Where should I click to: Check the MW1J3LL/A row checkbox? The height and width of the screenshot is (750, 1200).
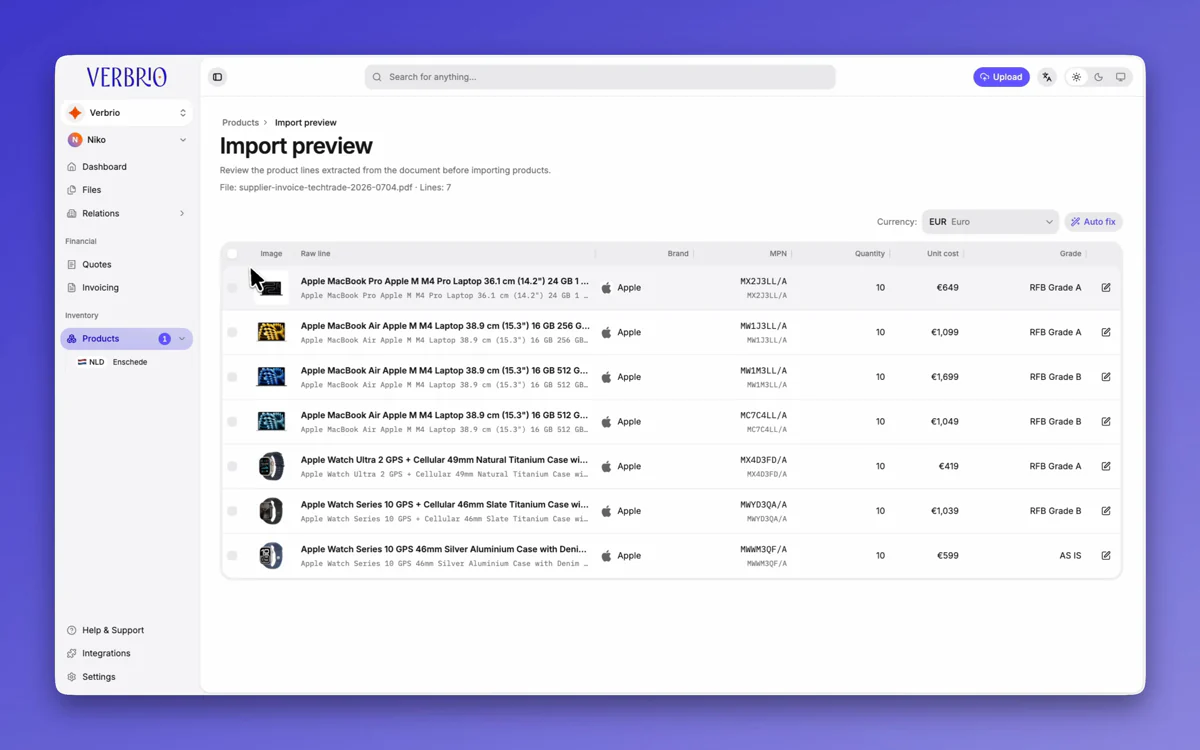click(x=232, y=332)
